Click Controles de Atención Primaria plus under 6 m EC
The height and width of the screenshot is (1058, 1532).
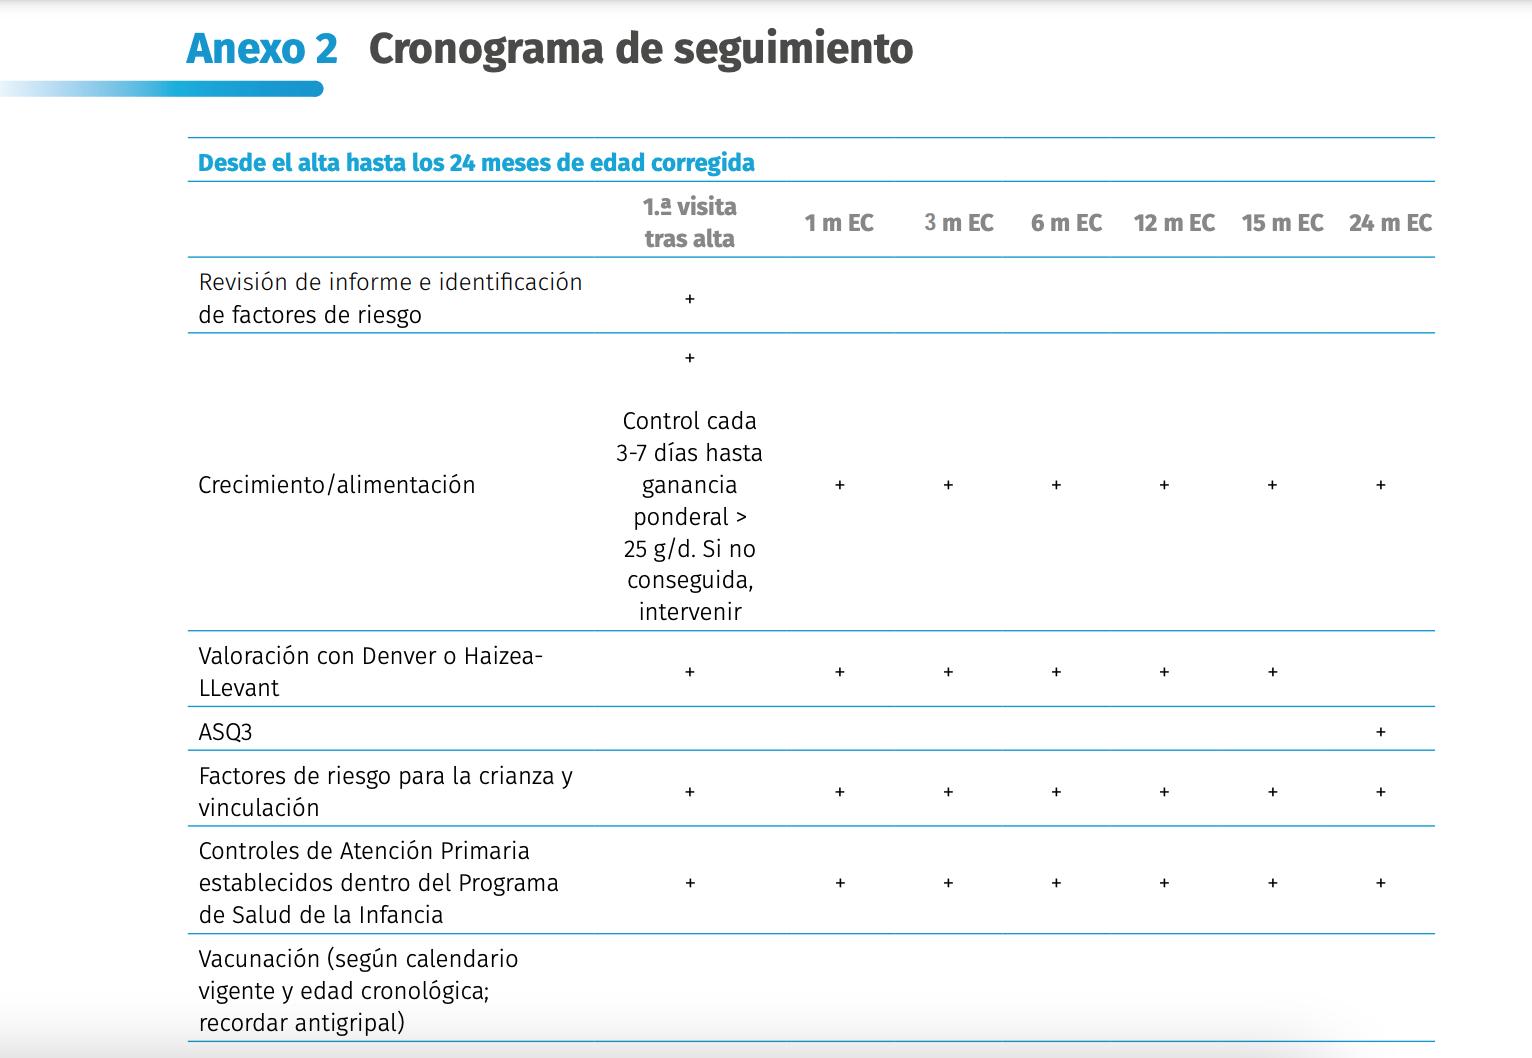(1056, 883)
